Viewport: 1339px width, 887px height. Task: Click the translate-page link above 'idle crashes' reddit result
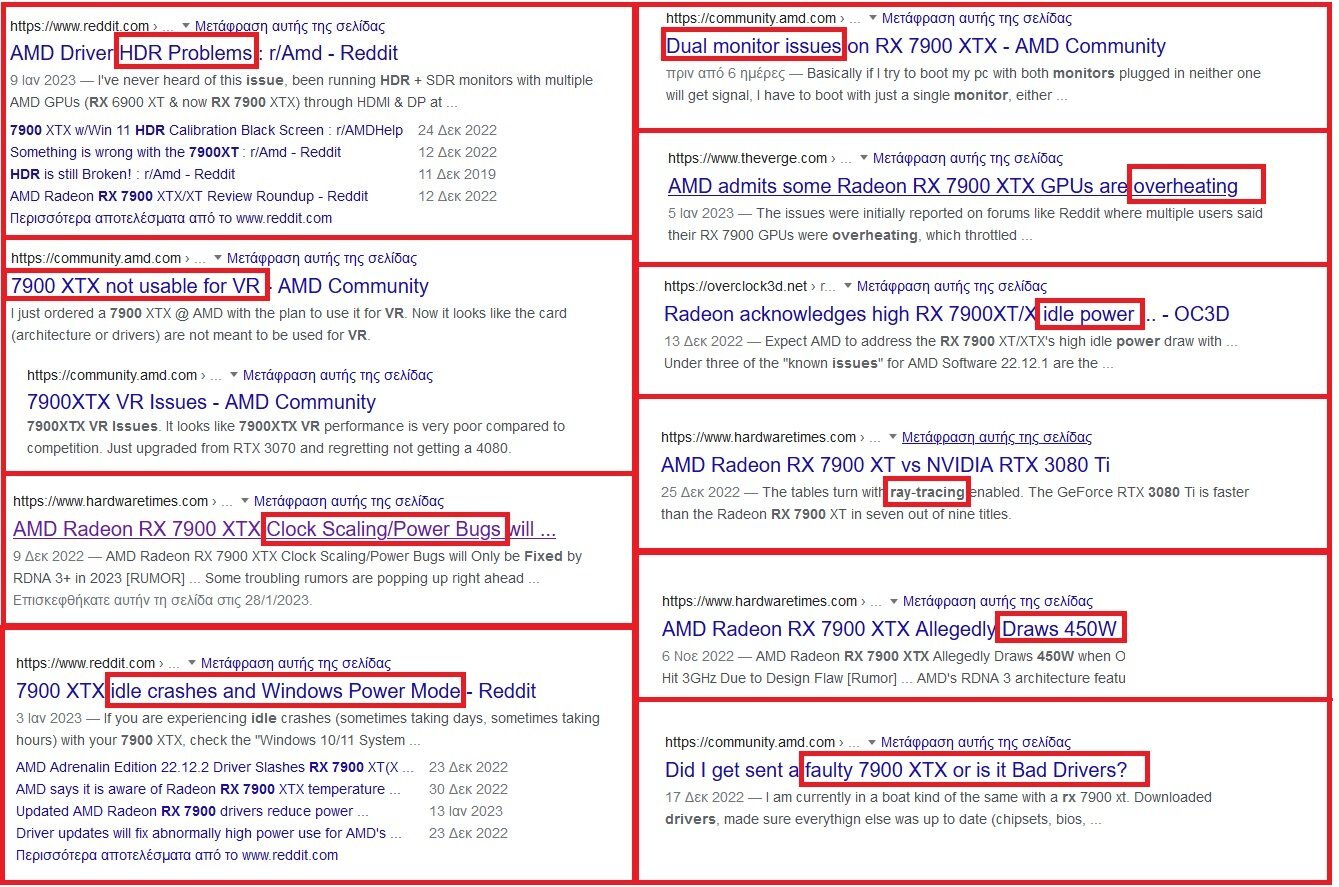pyautogui.click(x=296, y=663)
